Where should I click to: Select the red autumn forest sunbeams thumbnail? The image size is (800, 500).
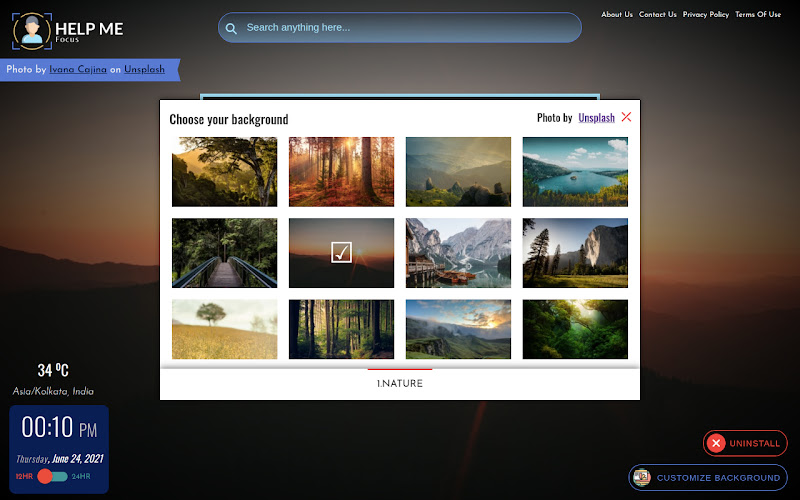coord(341,171)
